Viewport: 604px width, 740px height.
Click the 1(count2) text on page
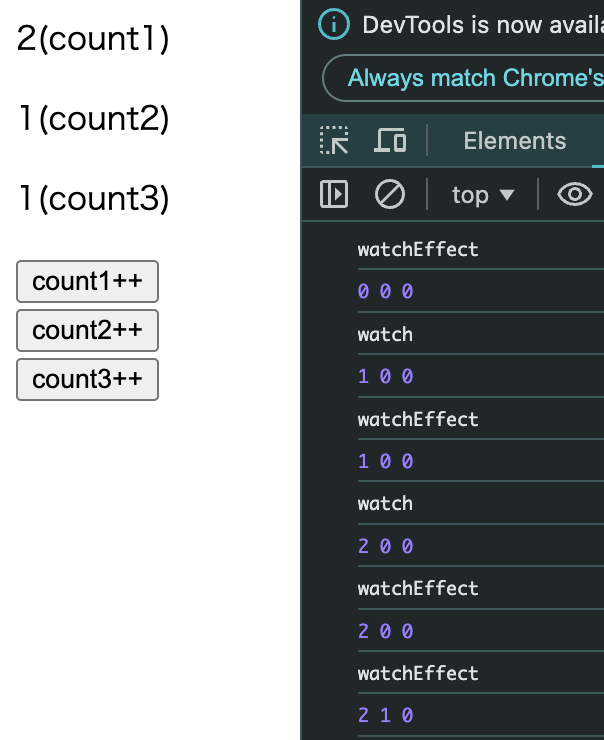coord(94,118)
